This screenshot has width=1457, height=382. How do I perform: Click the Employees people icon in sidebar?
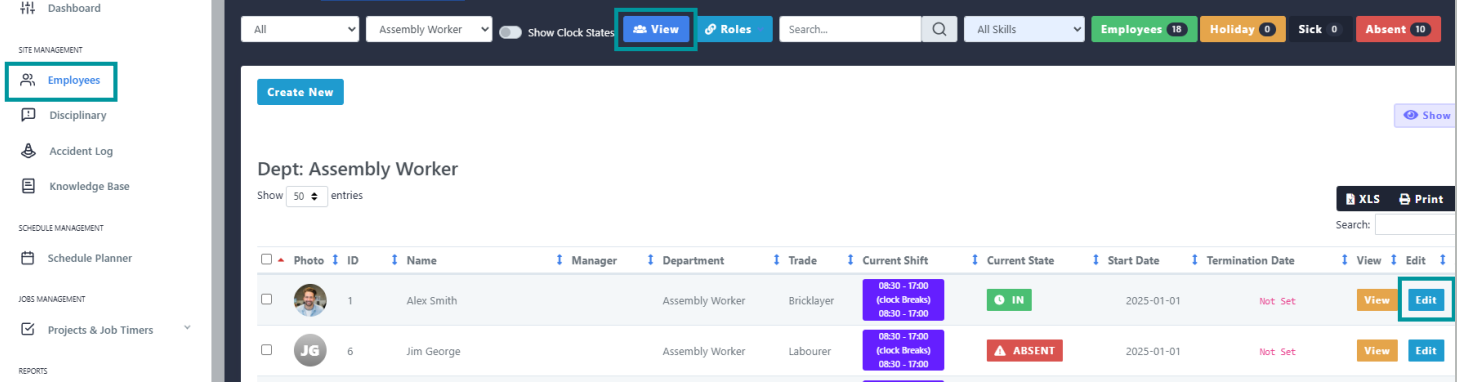click(x=28, y=80)
